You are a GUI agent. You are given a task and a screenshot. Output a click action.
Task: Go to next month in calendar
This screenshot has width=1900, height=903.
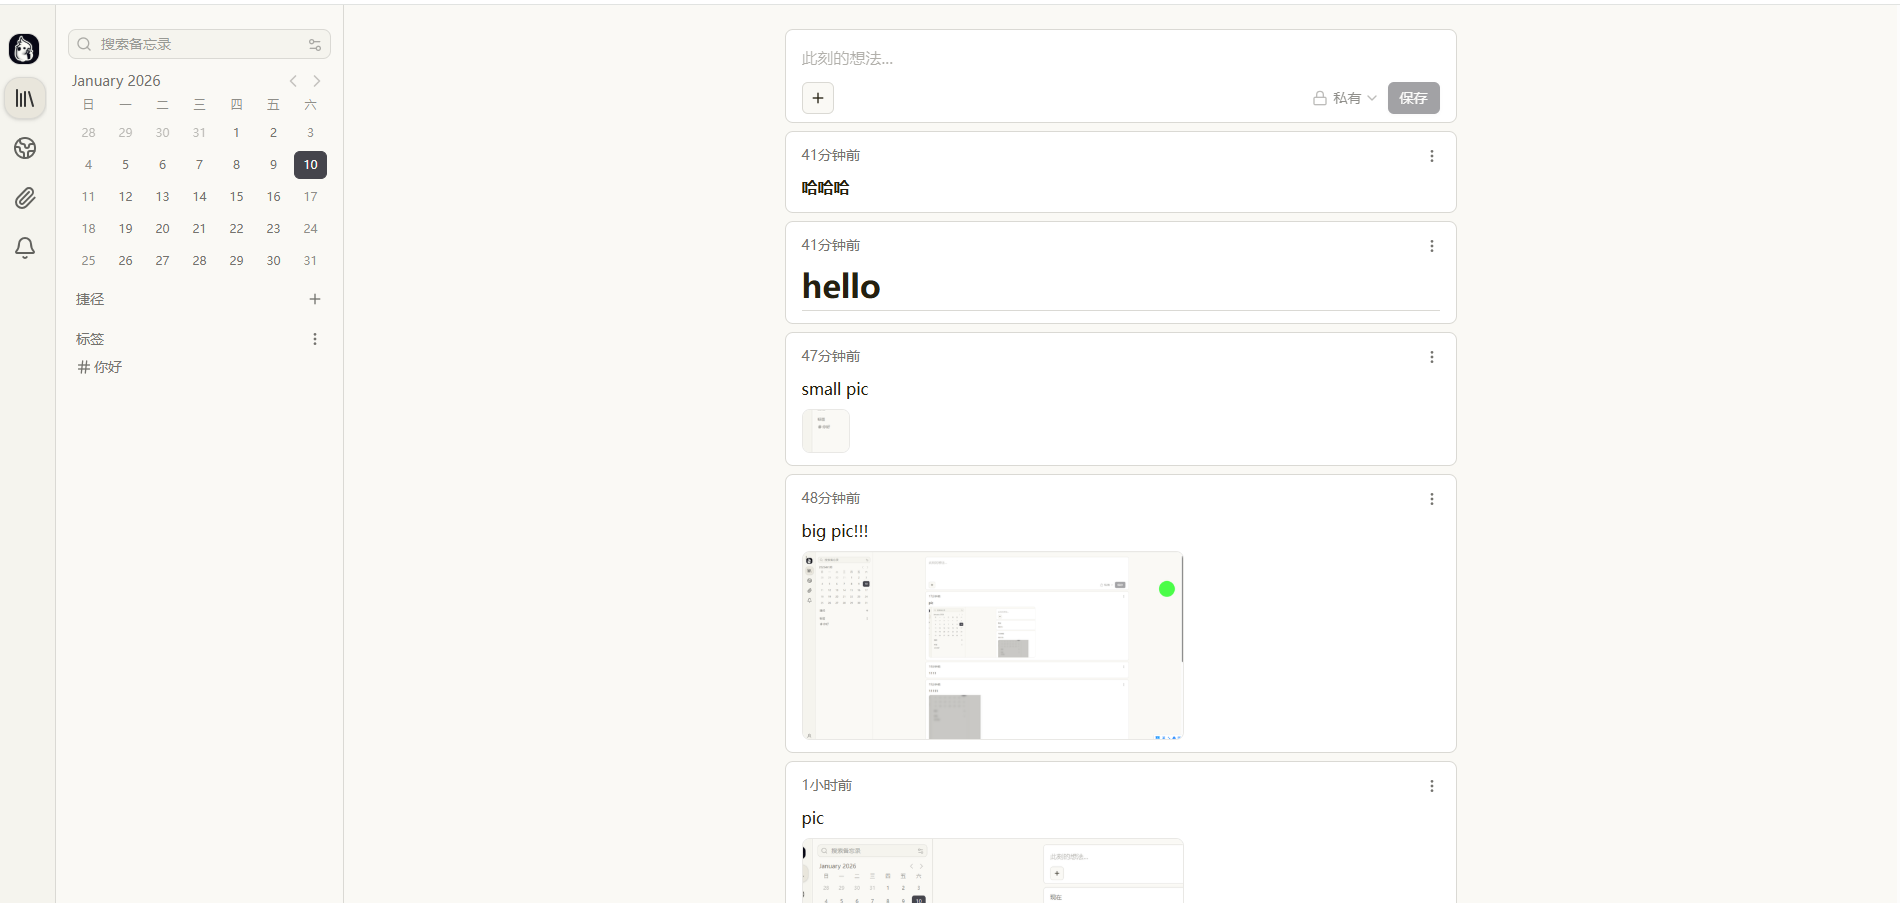[x=317, y=81]
